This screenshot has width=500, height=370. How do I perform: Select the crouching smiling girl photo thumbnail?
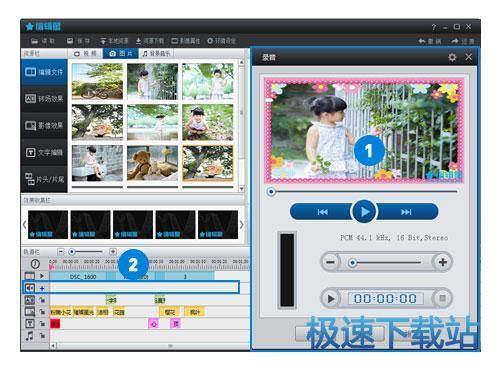click(208, 122)
